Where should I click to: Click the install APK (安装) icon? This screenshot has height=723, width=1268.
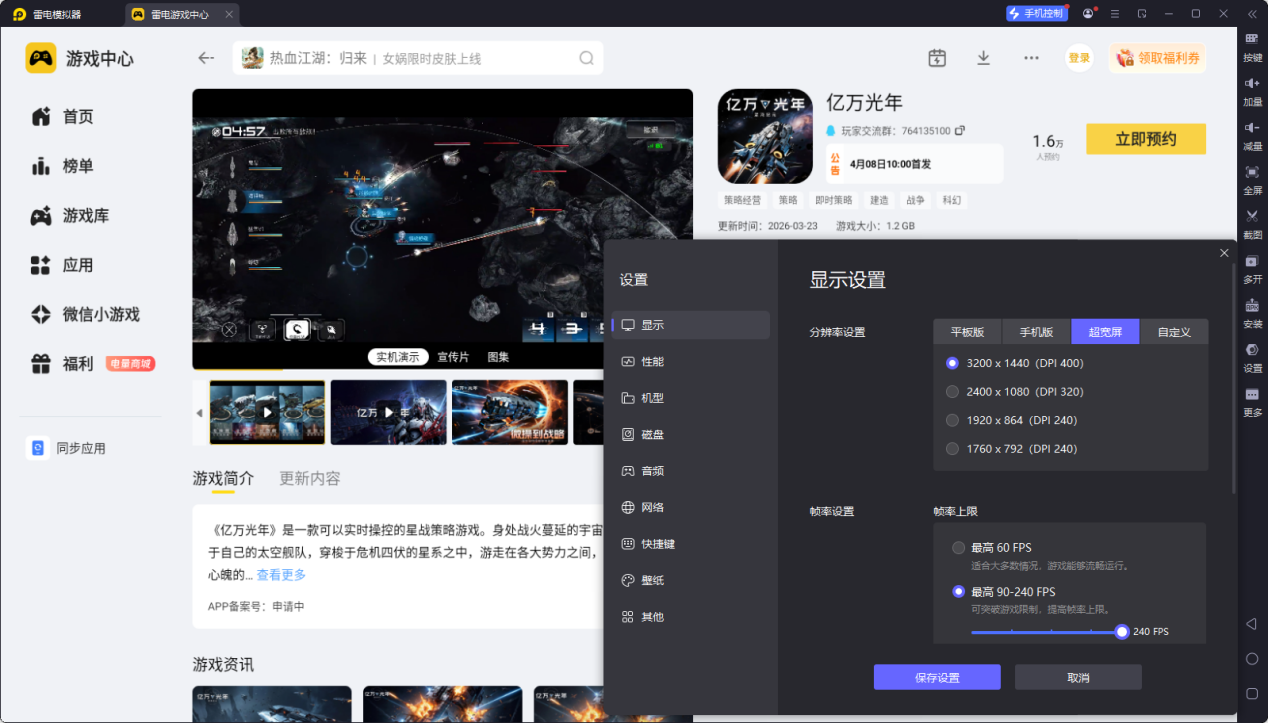tap(1252, 305)
